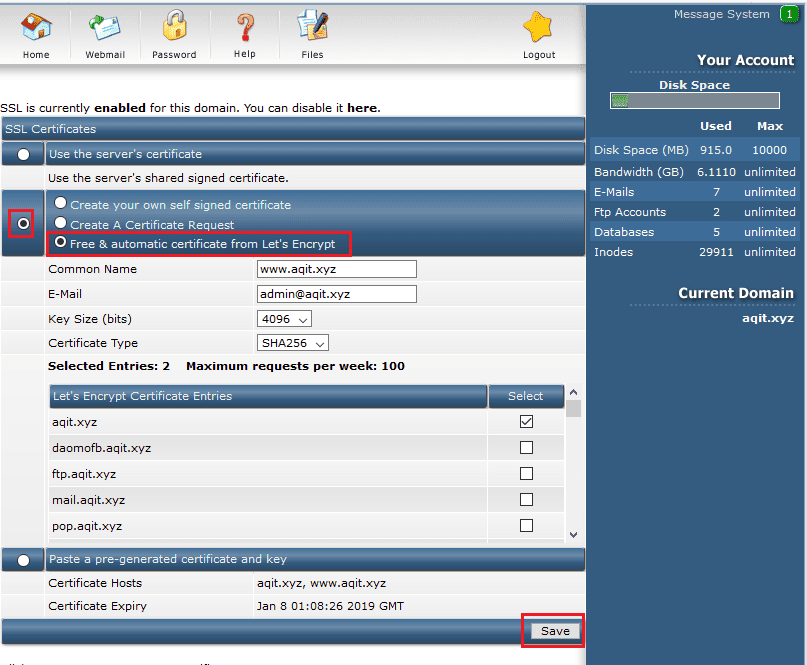Click the 'Bandwidth (GB)' row label
This screenshot has width=807, height=665.
(x=639, y=172)
